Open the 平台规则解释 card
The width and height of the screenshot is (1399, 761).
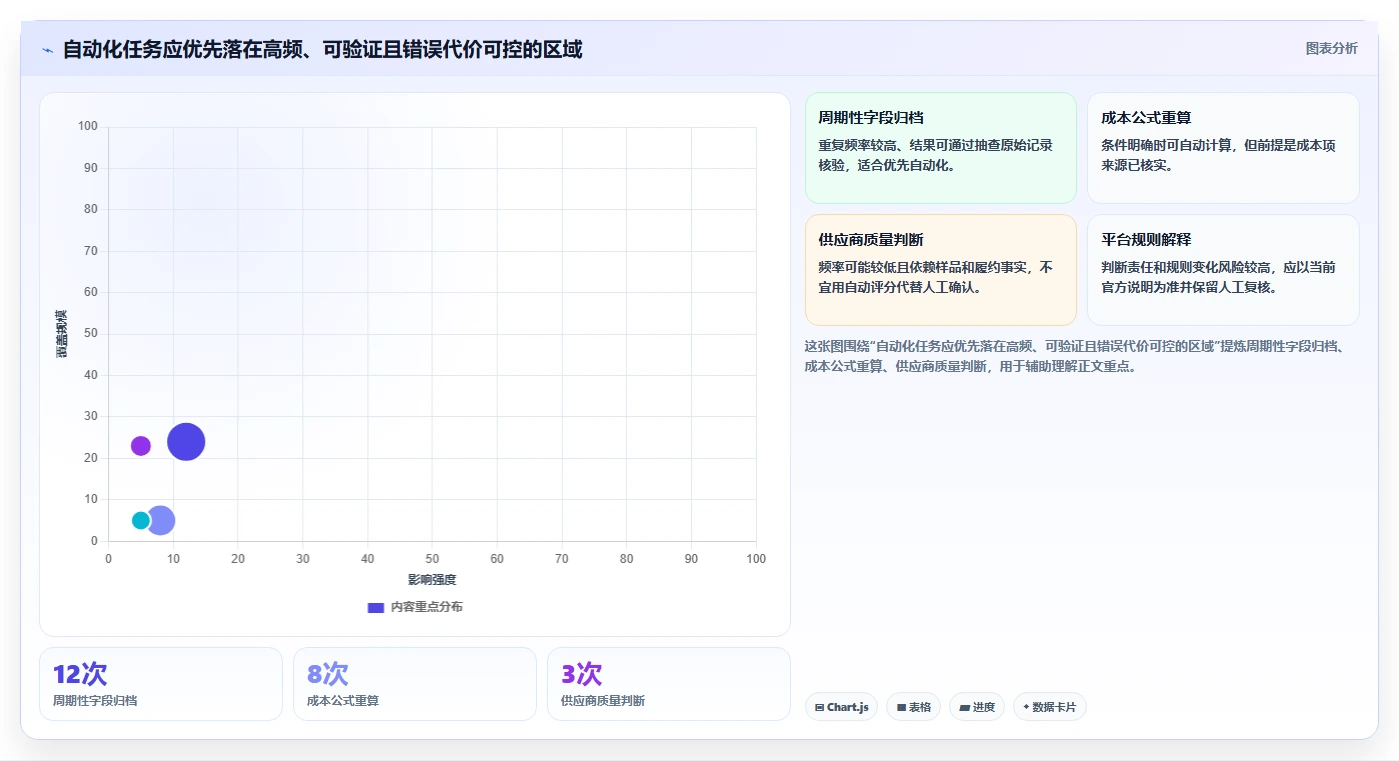1223,270
